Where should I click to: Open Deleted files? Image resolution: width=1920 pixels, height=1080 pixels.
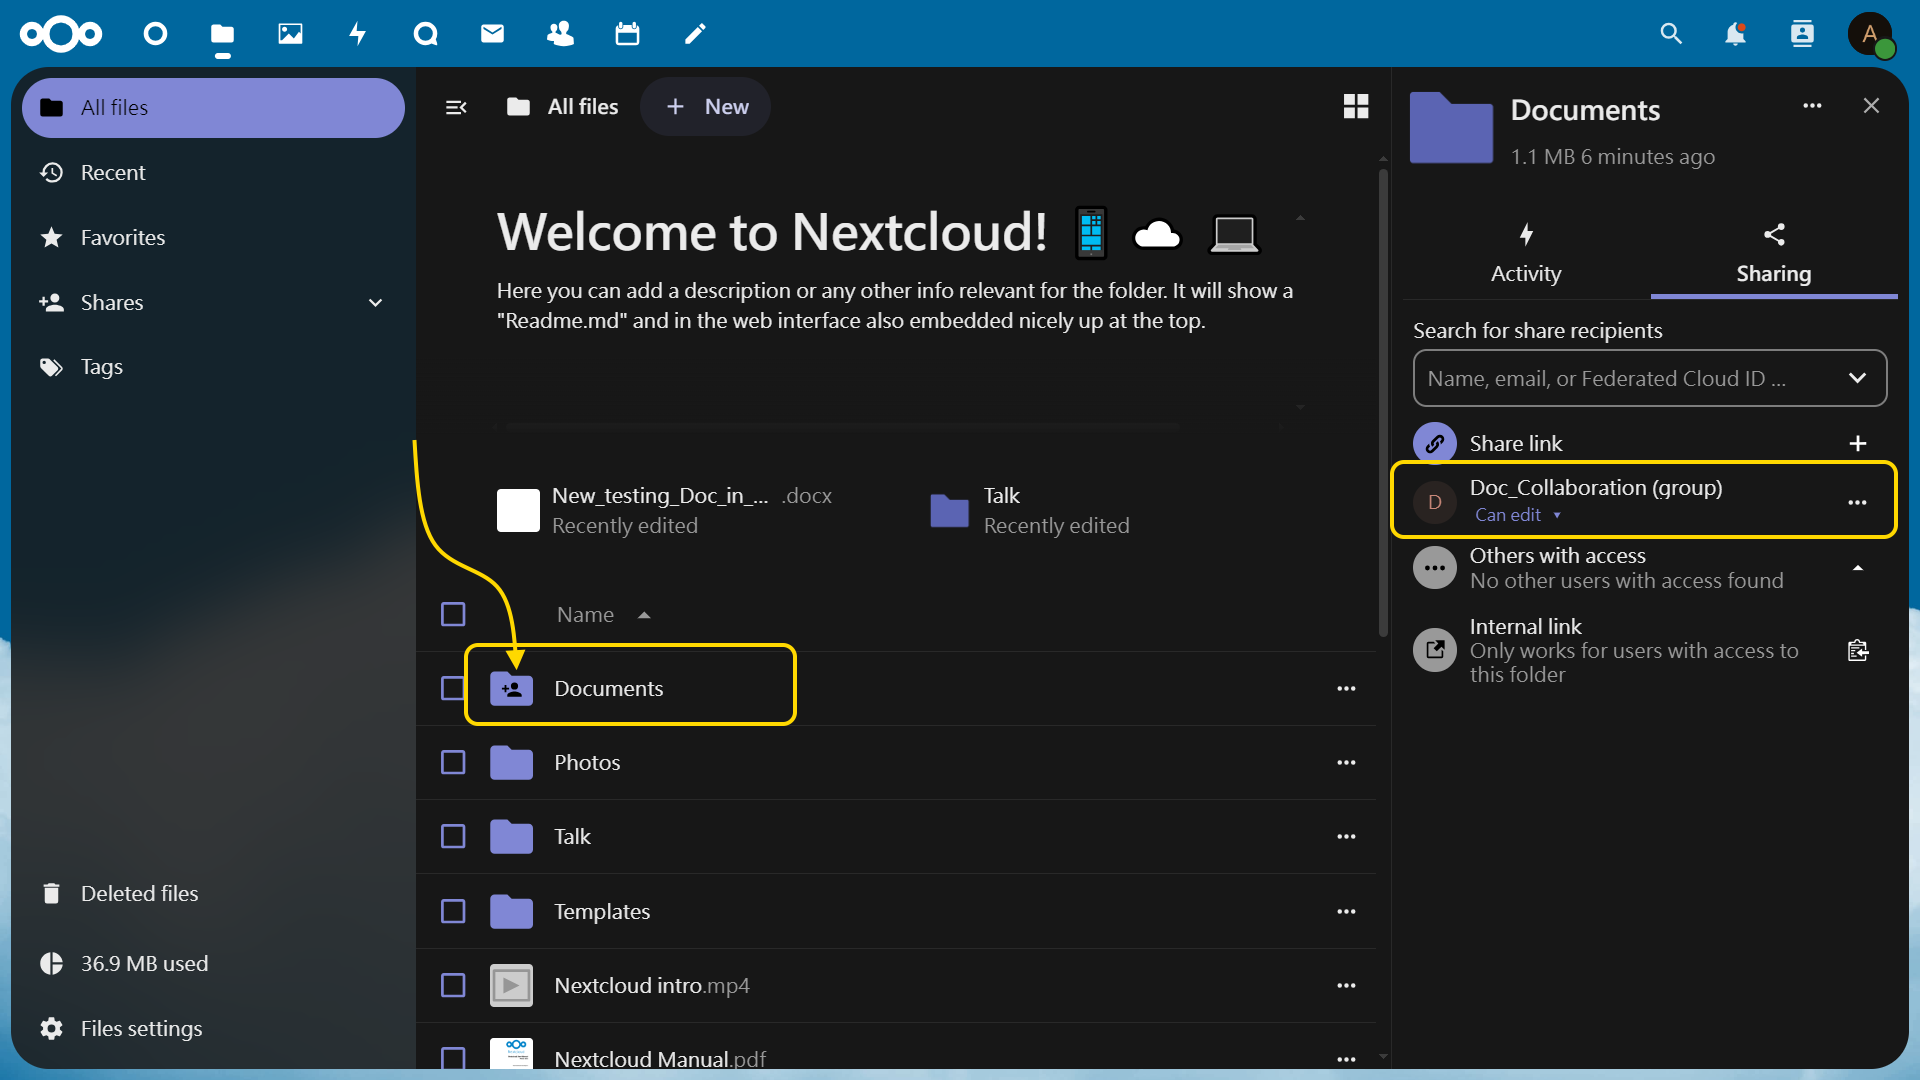pyautogui.click(x=213, y=893)
